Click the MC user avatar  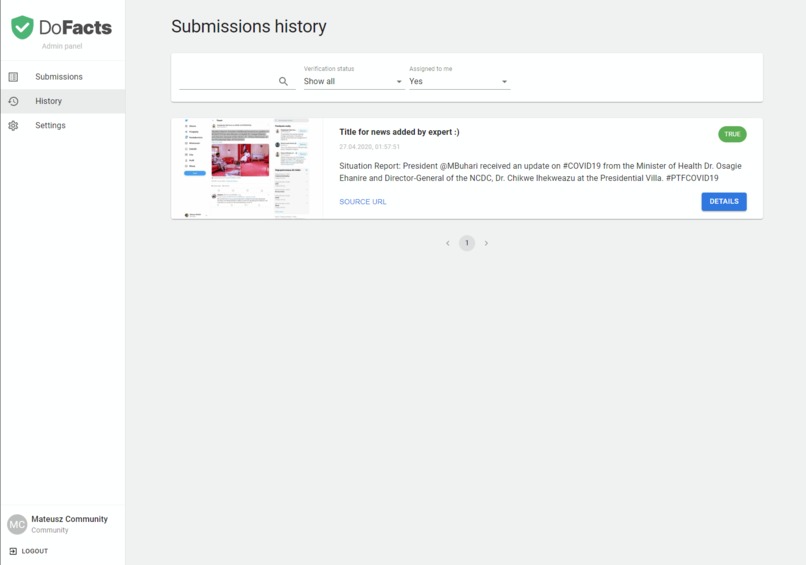pyautogui.click(x=17, y=524)
